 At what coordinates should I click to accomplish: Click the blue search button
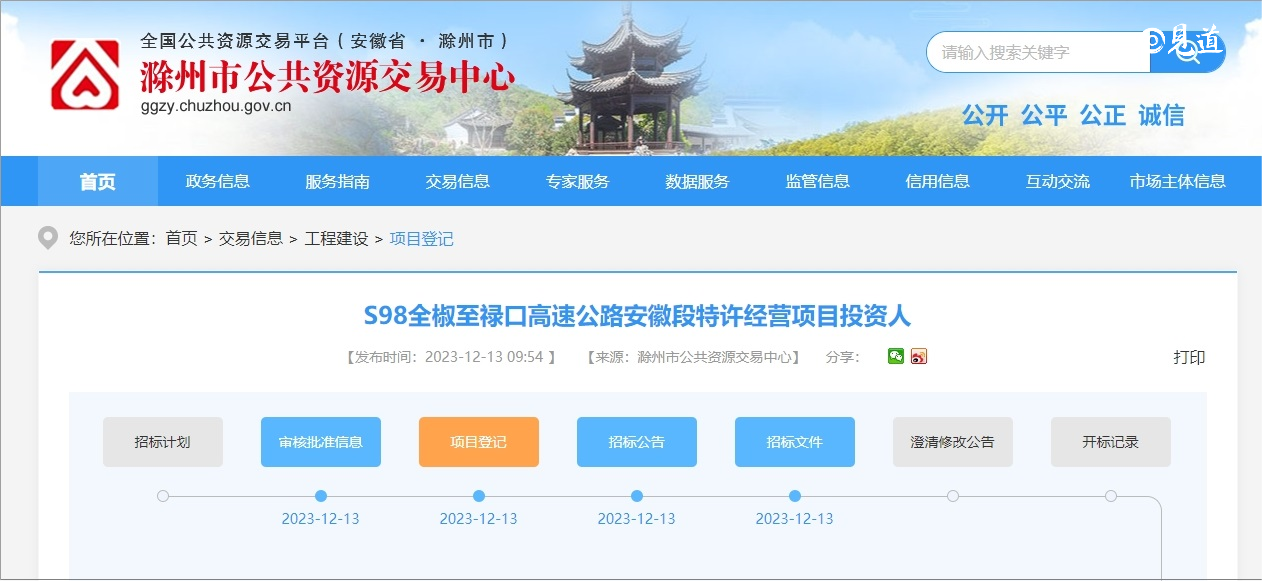(x=1187, y=52)
